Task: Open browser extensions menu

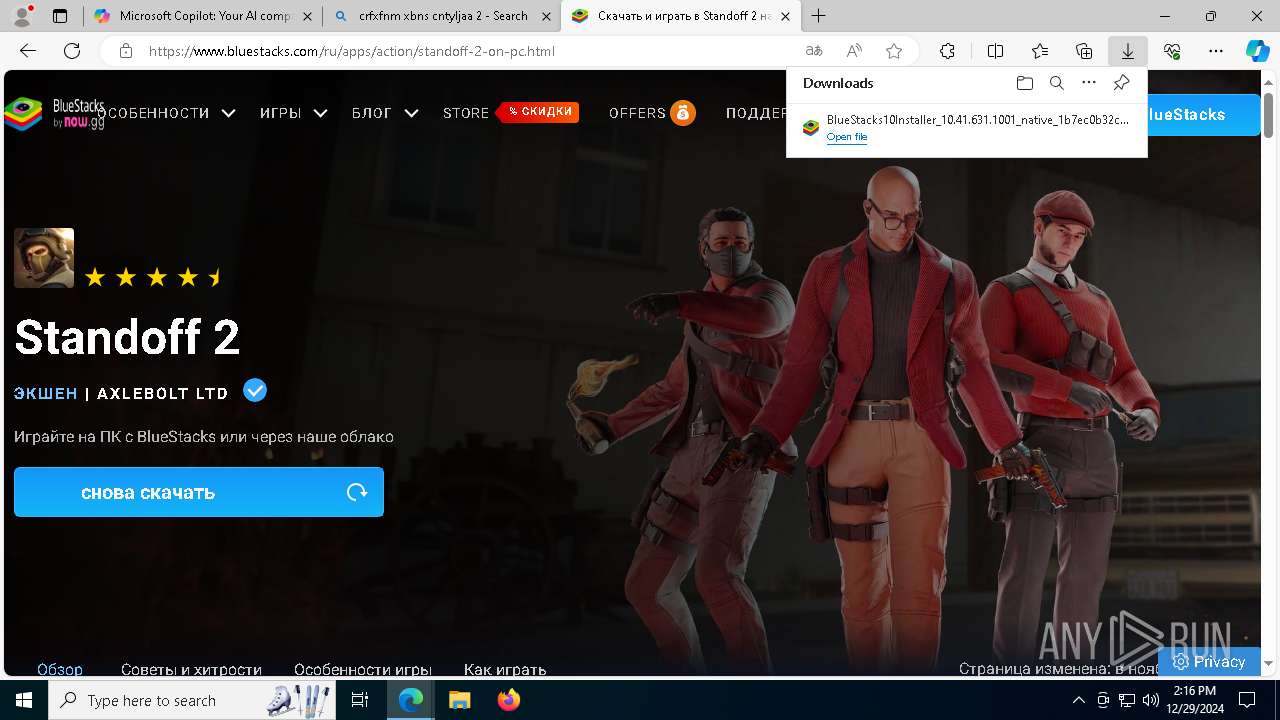Action: [x=947, y=51]
